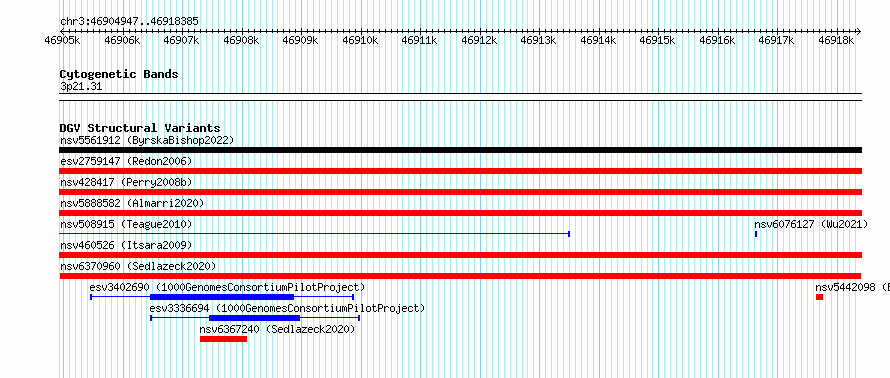Image resolution: width=890 pixels, height=378 pixels.
Task: Open the nsv5561912 (ByrskaBishop2022) label
Action: [147, 140]
